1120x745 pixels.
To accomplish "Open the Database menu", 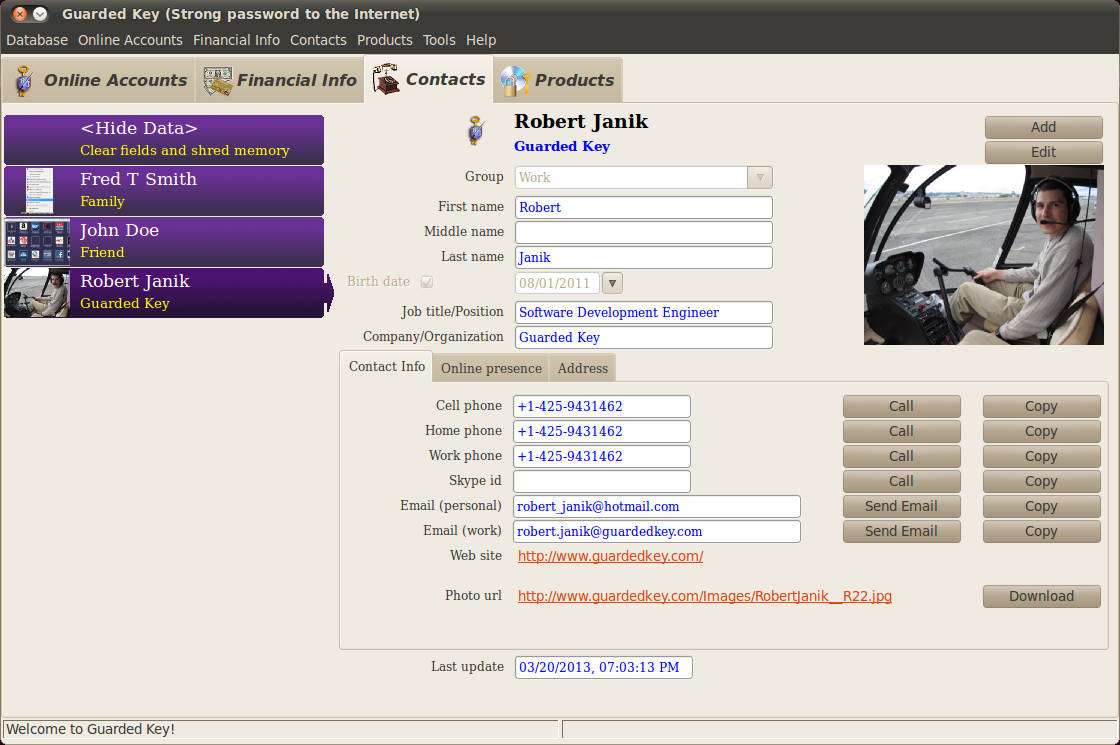I will pos(37,40).
